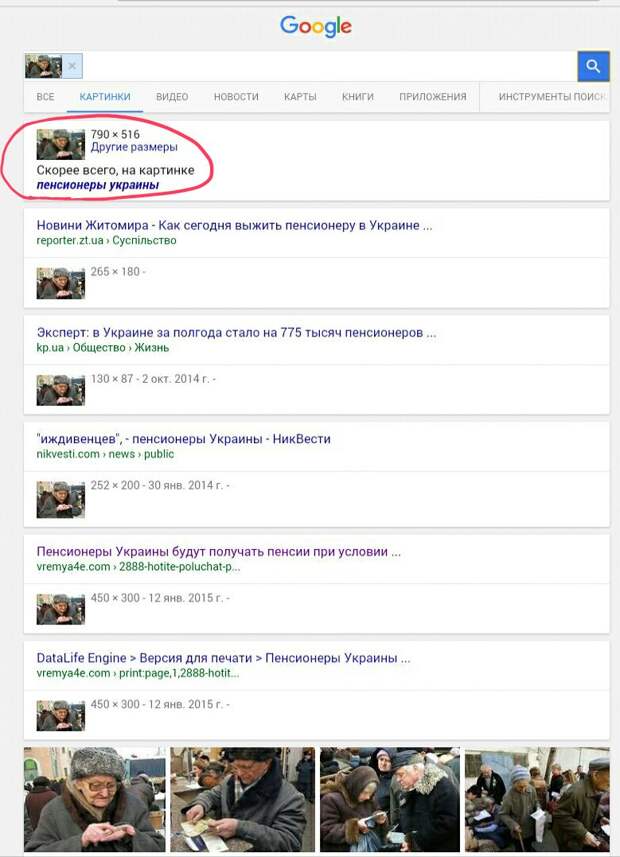The image size is (620, 857).
Task: Click inside the search input field
Action: [x=330, y=66]
